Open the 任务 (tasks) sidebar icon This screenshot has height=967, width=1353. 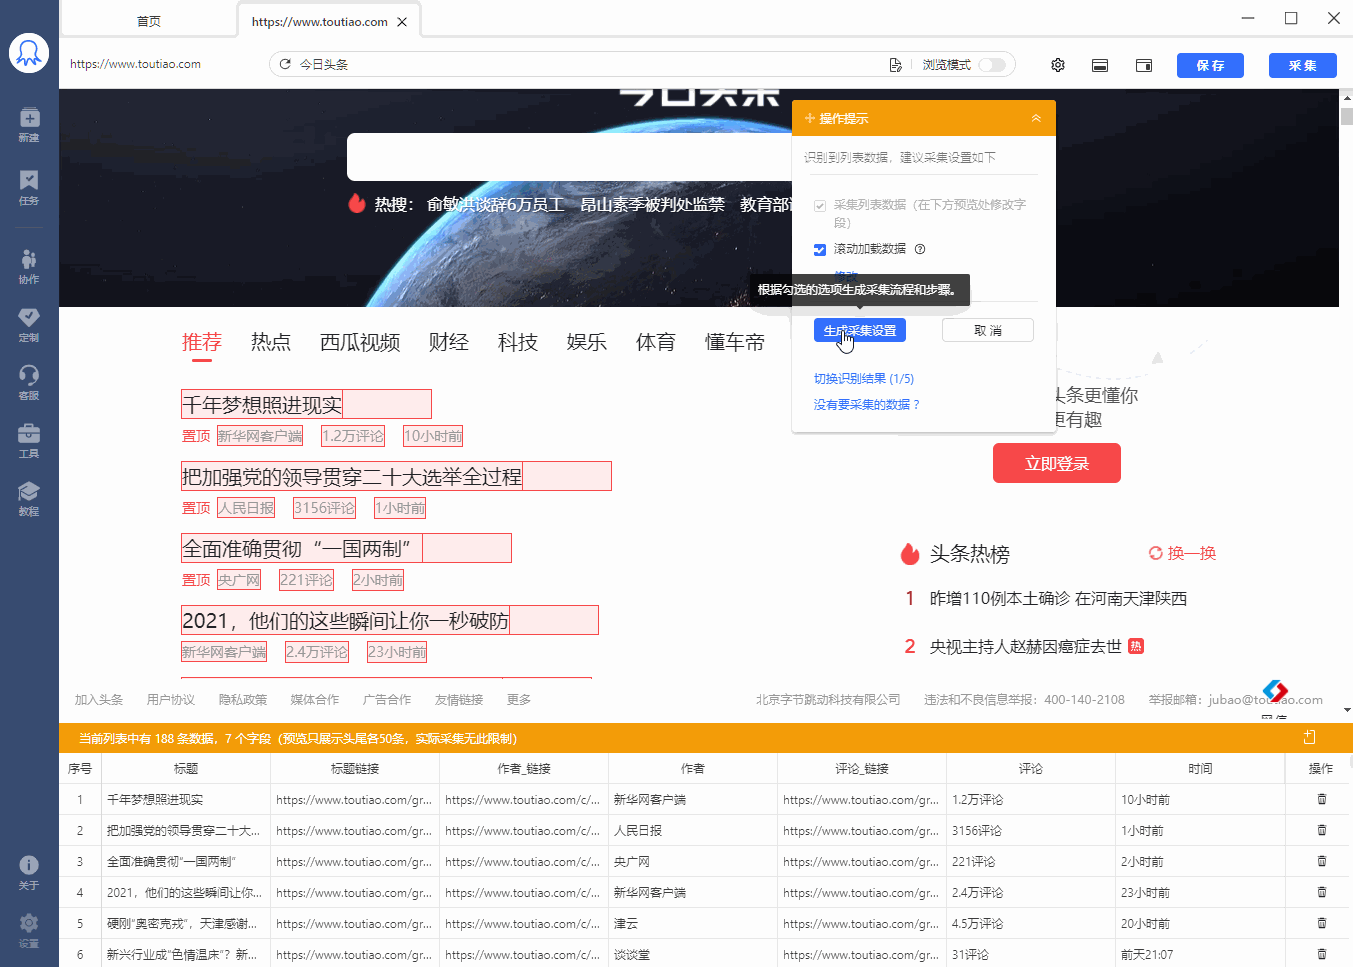pyautogui.click(x=29, y=187)
